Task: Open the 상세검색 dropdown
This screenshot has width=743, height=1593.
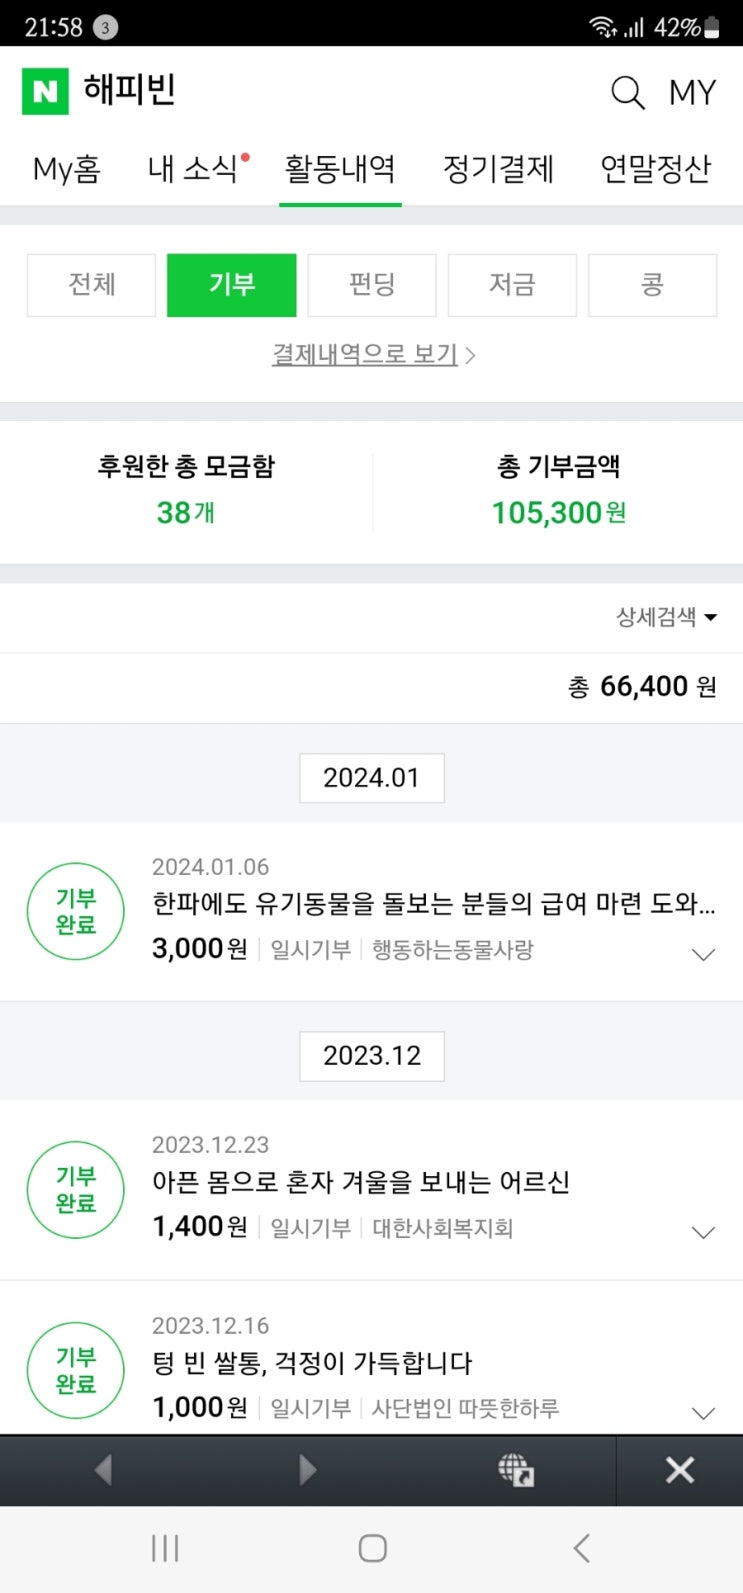Action: (666, 617)
